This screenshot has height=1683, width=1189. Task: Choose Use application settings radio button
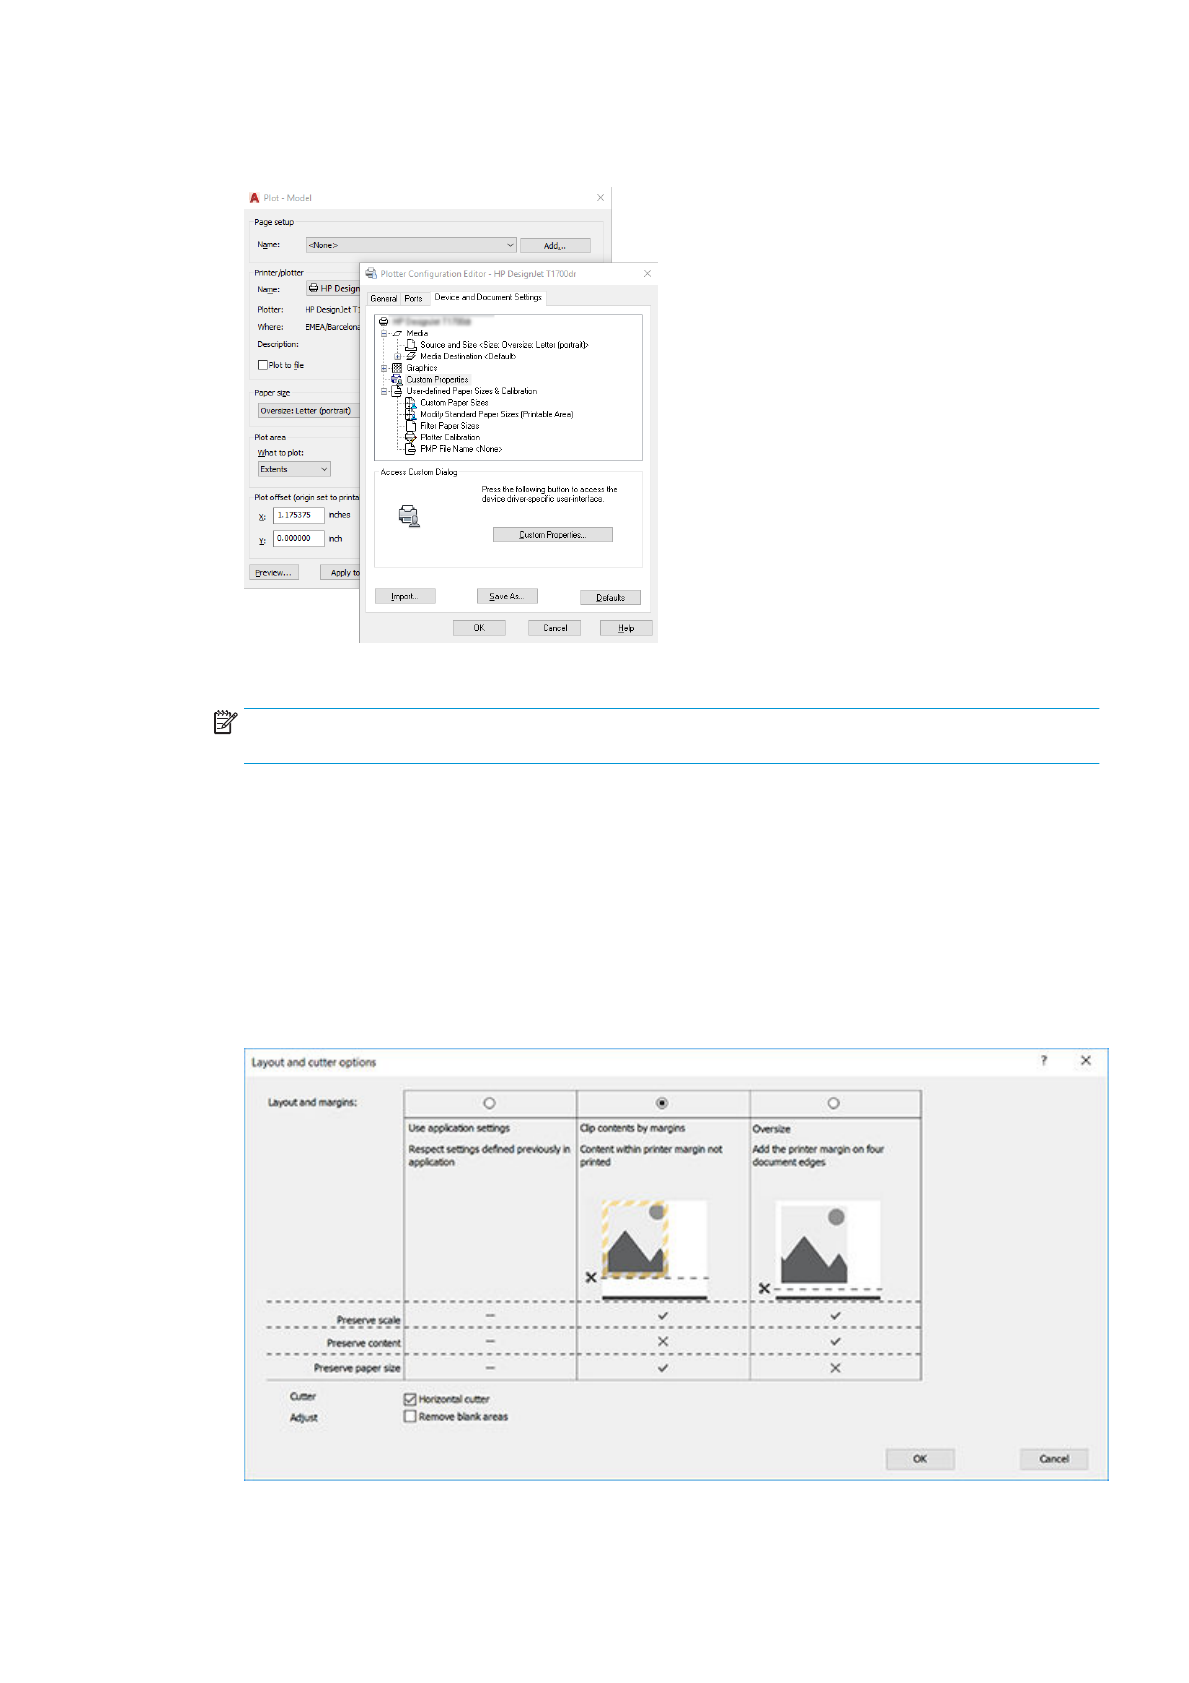pos(490,1103)
